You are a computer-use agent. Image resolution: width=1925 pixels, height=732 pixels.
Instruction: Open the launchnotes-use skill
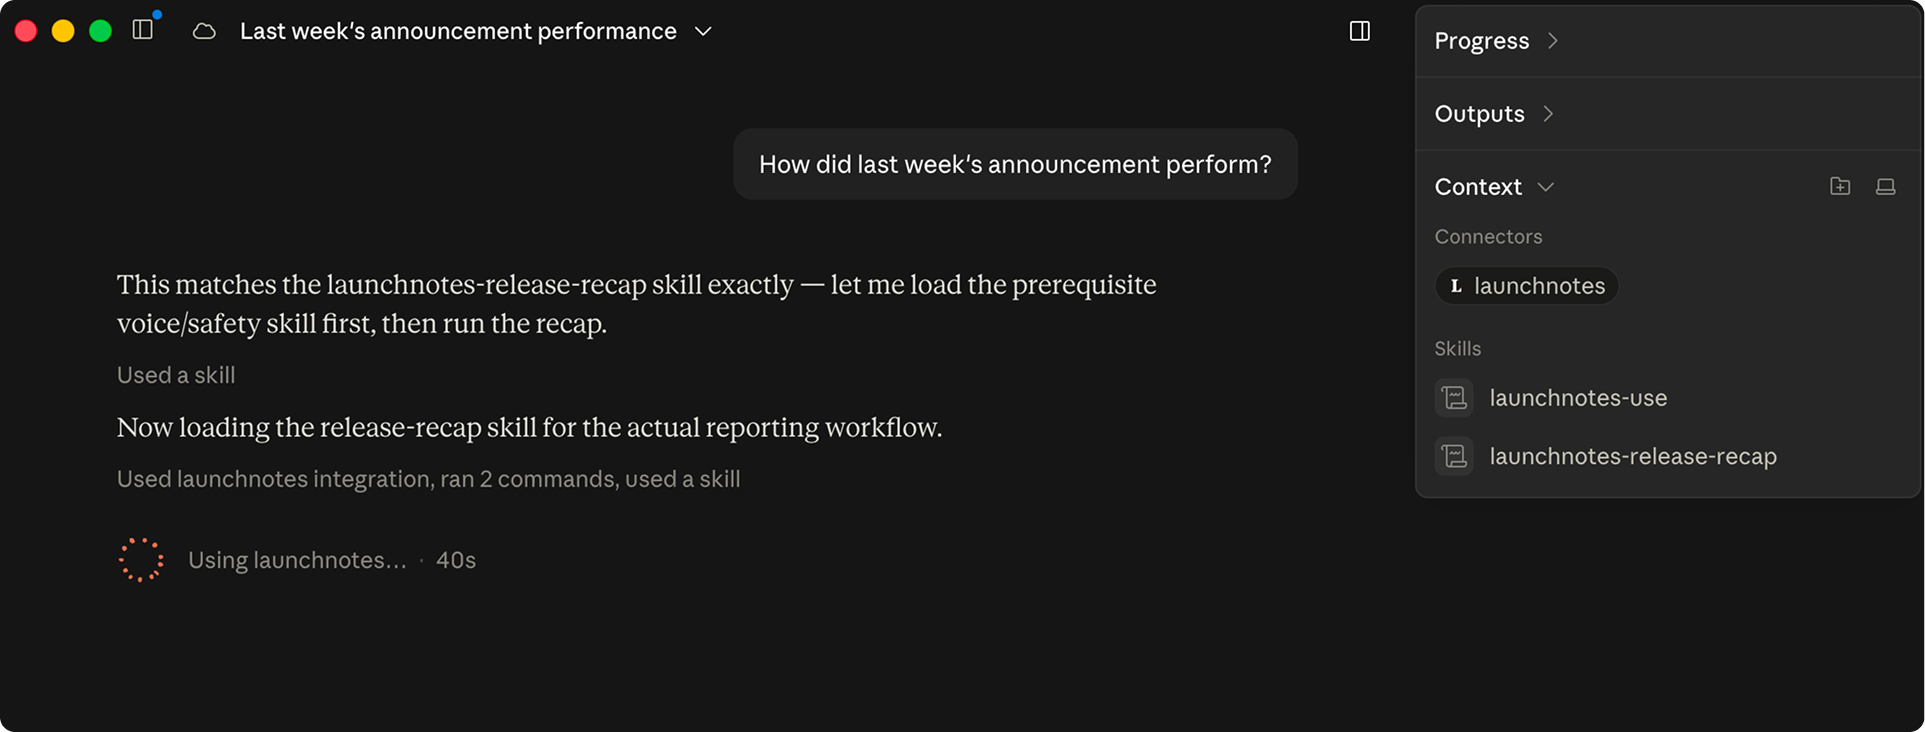(x=1578, y=398)
